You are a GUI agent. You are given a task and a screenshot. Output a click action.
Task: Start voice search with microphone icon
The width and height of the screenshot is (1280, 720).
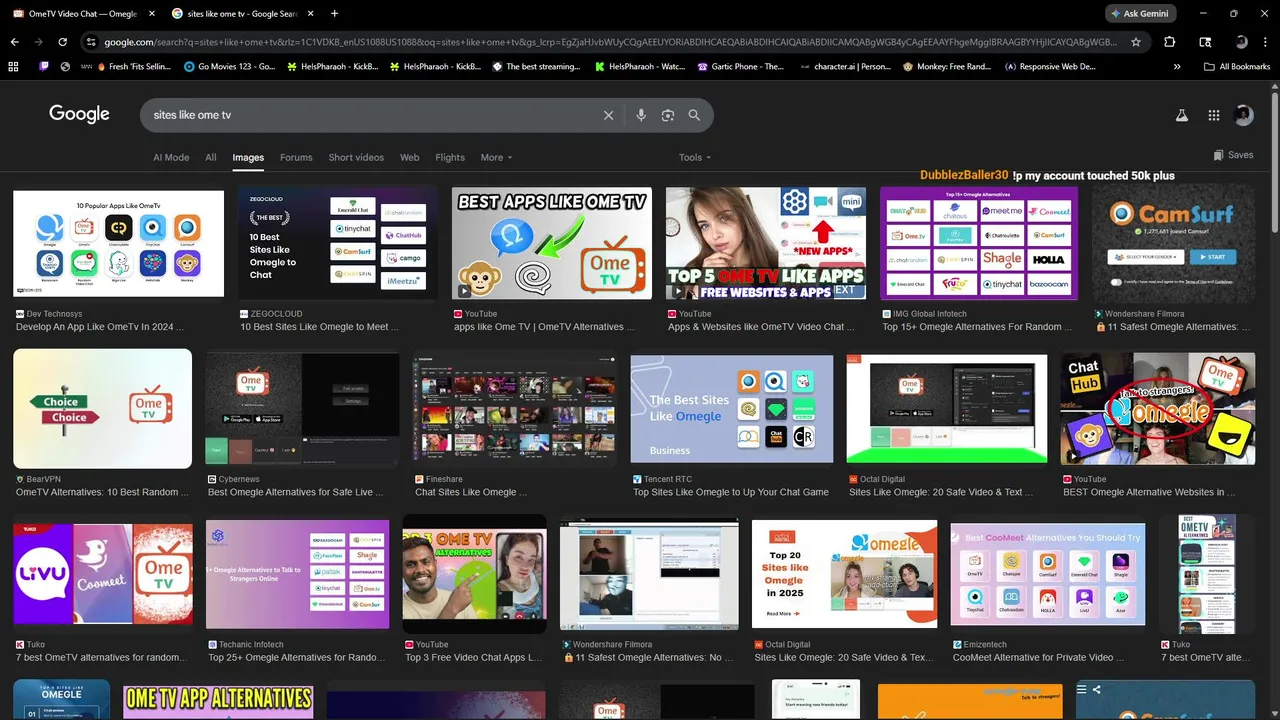click(x=641, y=115)
